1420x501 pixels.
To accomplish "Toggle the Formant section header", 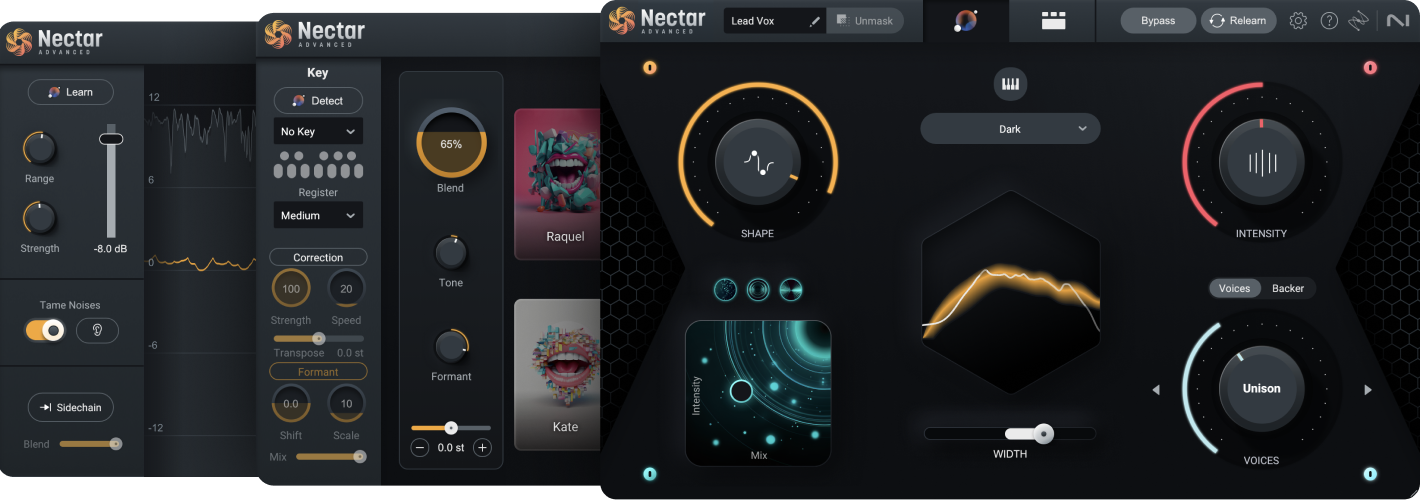I will (318, 371).
